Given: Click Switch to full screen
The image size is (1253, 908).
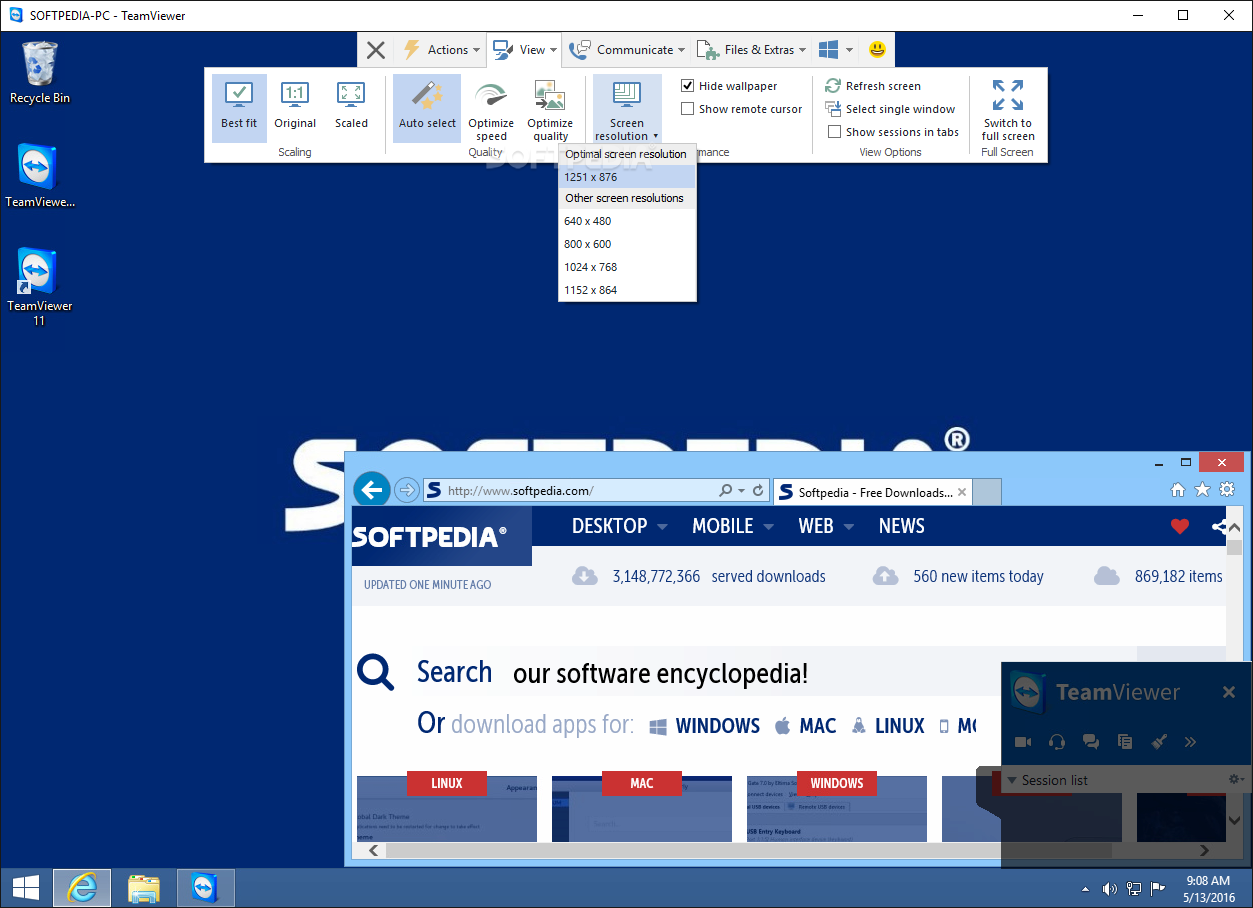Looking at the screenshot, I should pyautogui.click(x=1008, y=110).
